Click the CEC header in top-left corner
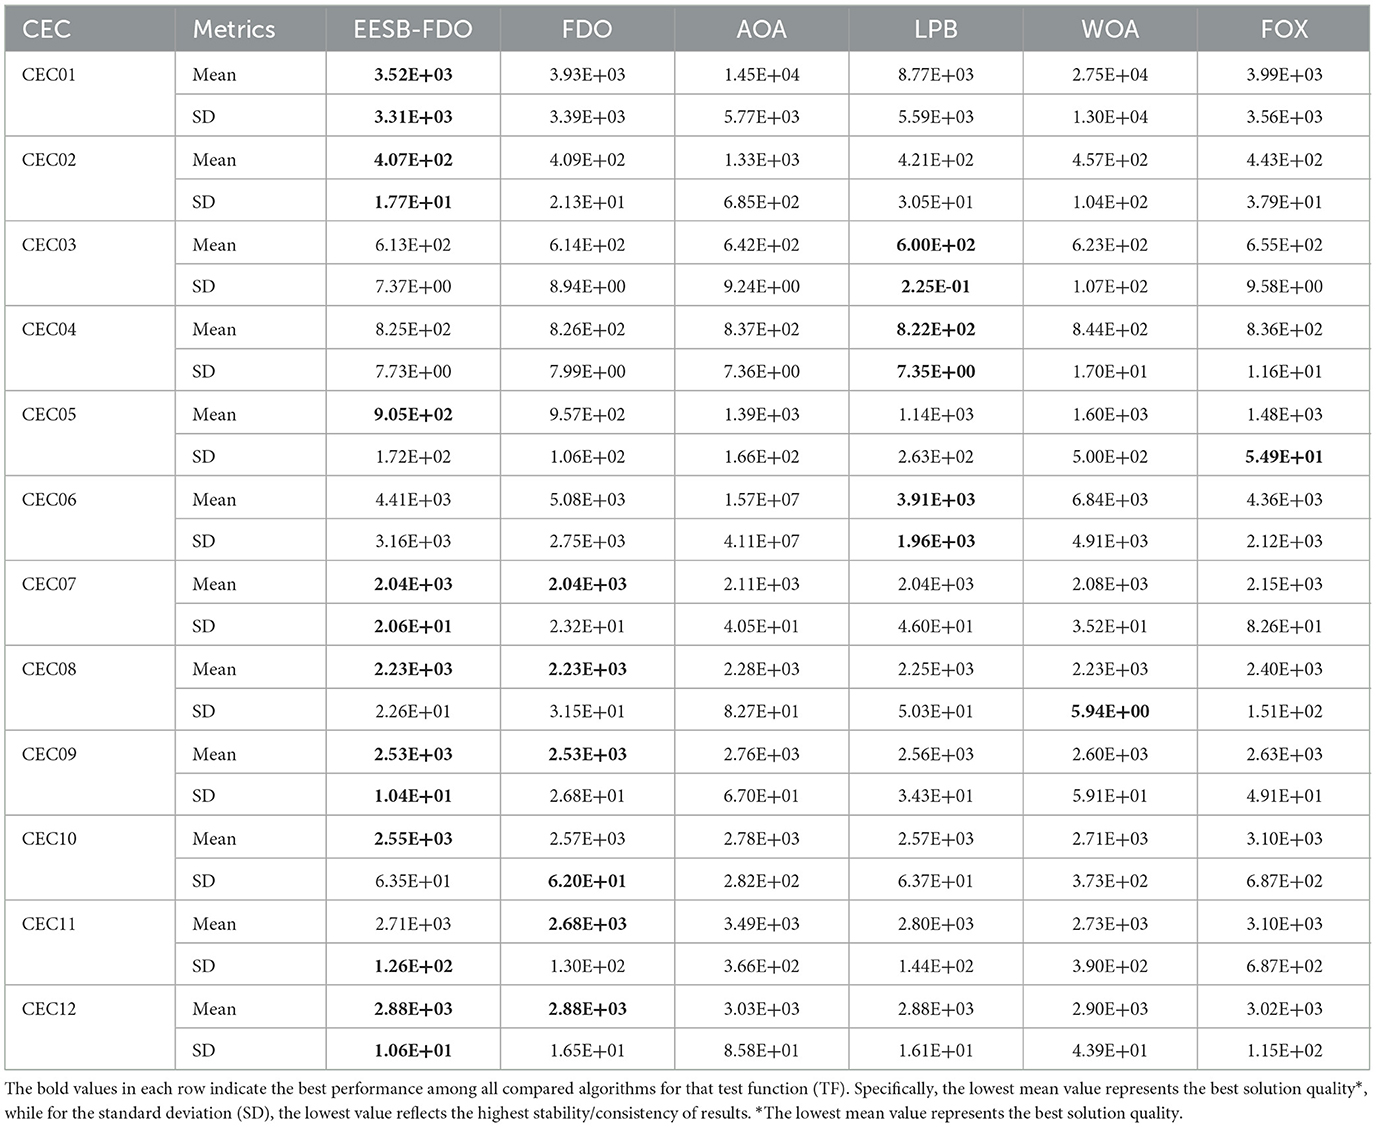The height and width of the screenshot is (1127, 1376). [47, 29]
